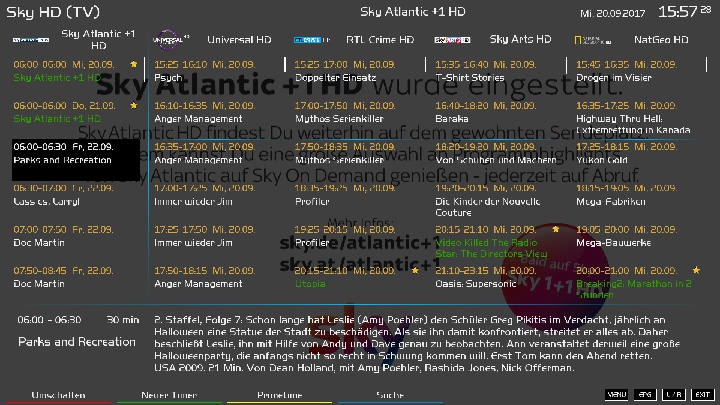Screen dimensions: 720x405
Task: Select the green Utopia 20:15-21:10 entry
Action: [358, 277]
